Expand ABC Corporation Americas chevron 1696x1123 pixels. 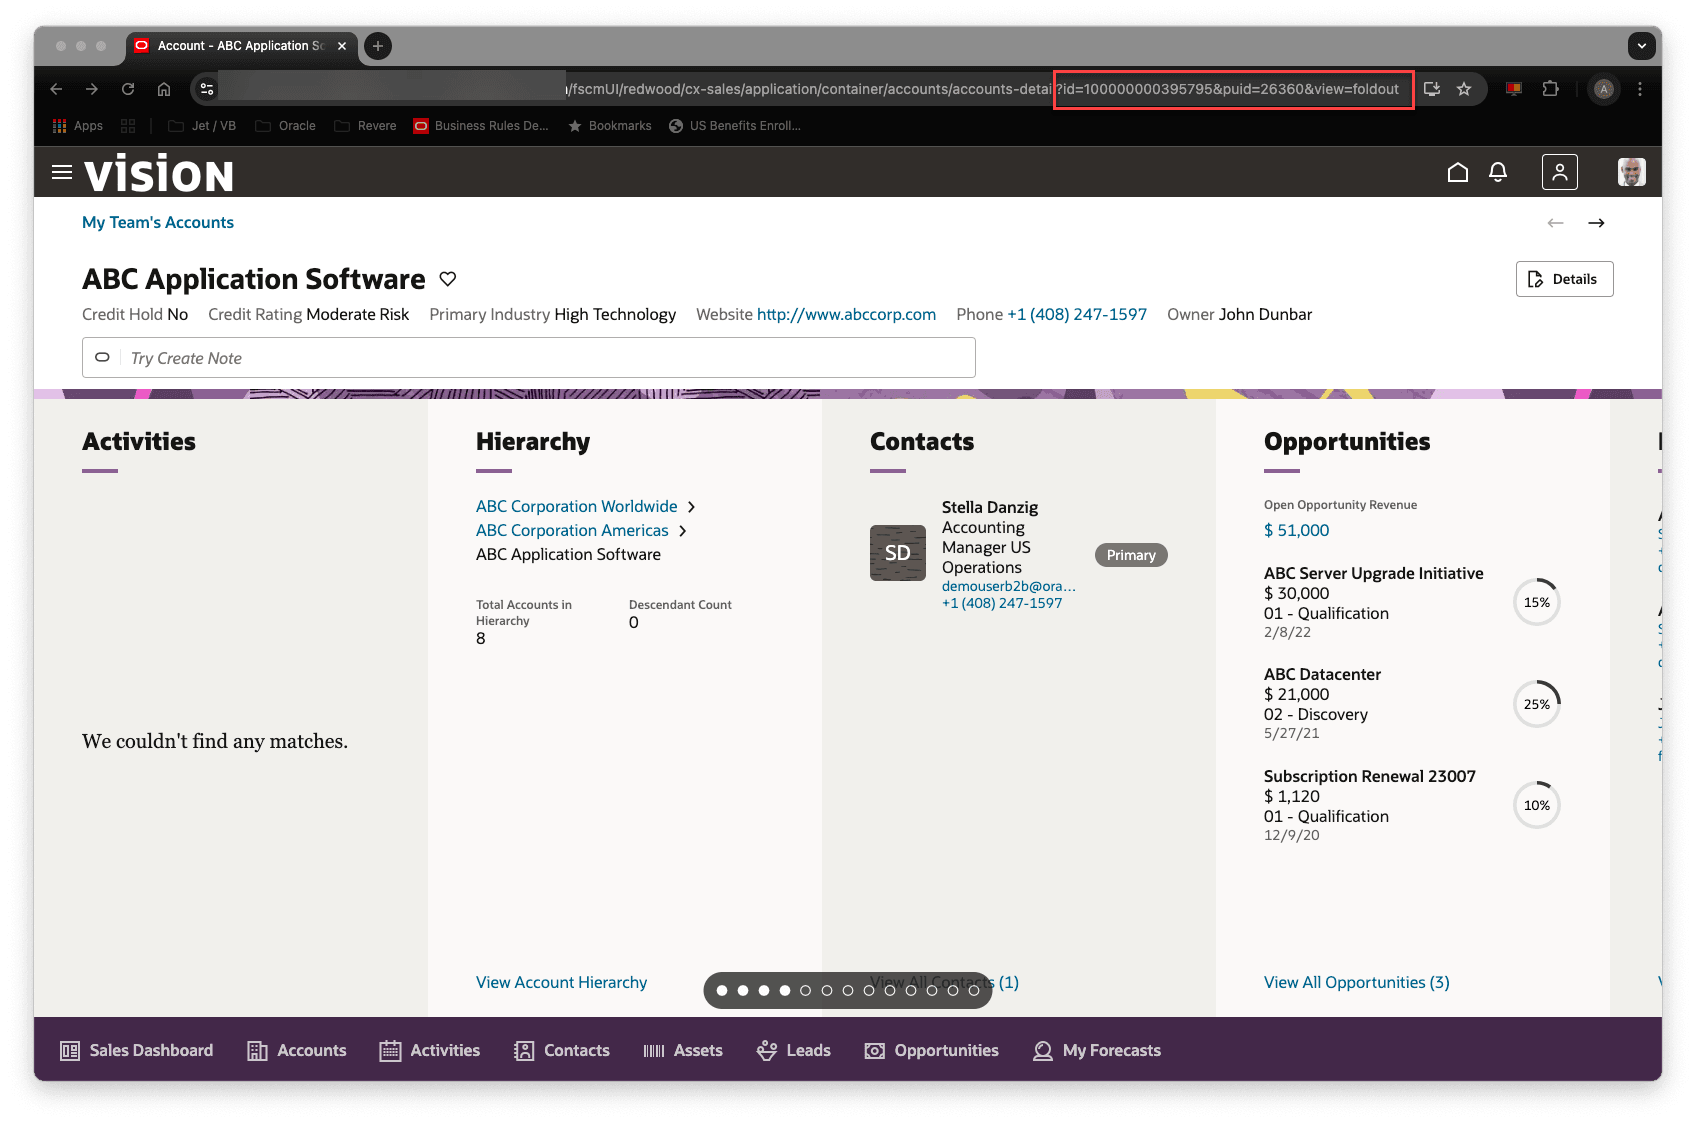682,531
